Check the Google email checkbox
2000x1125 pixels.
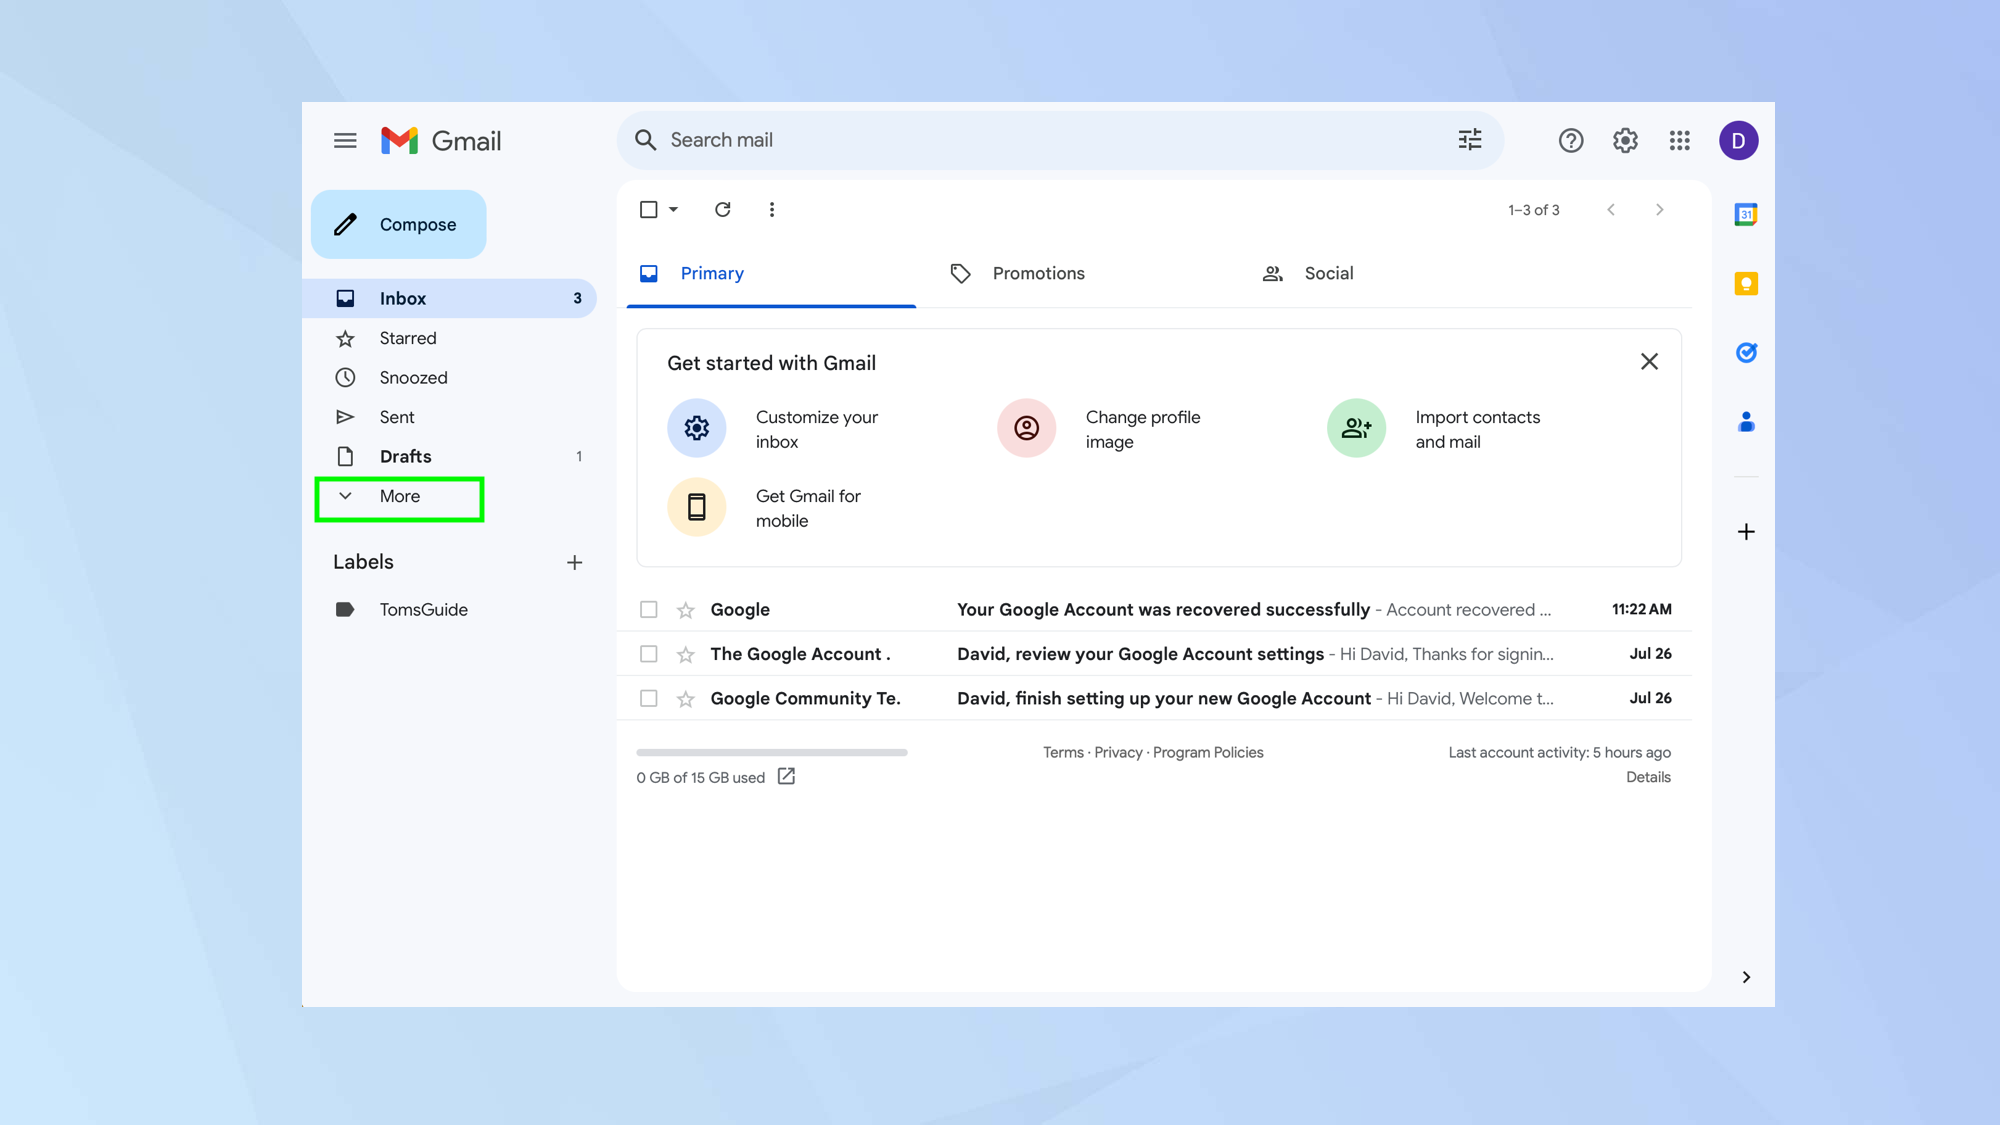[648, 610]
